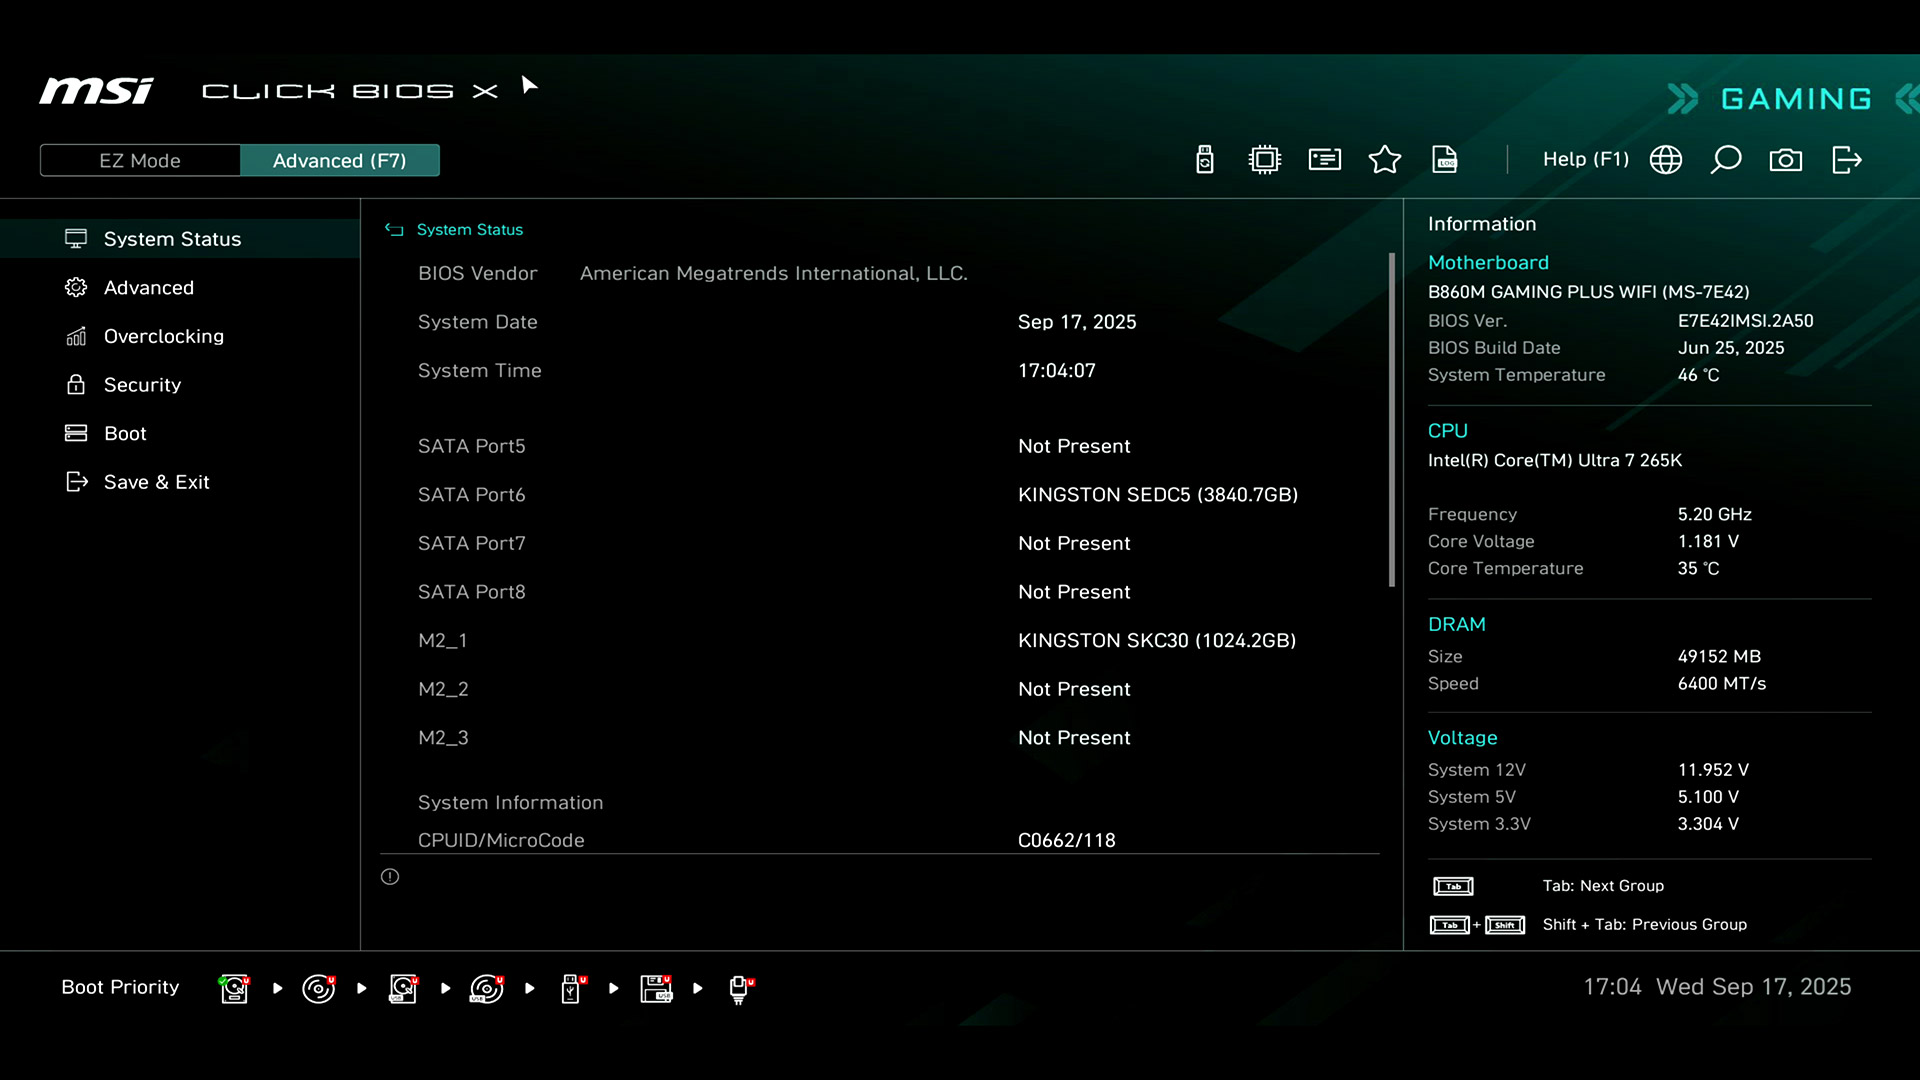Click the settings list scrollbar
The width and height of the screenshot is (1920, 1080).
click(1391, 420)
